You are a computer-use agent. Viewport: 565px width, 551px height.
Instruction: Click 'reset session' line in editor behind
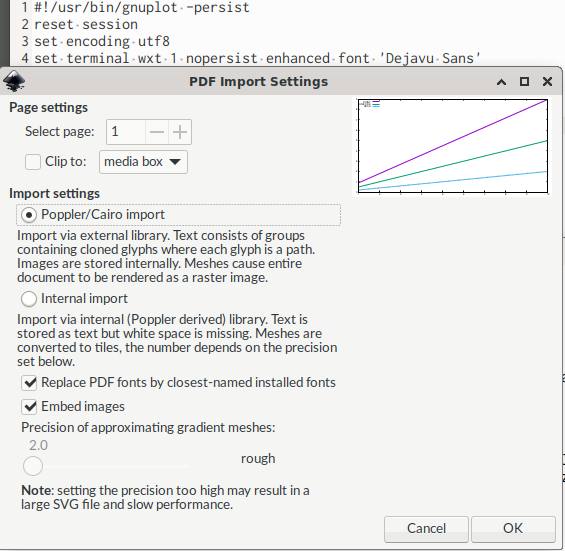point(86,25)
